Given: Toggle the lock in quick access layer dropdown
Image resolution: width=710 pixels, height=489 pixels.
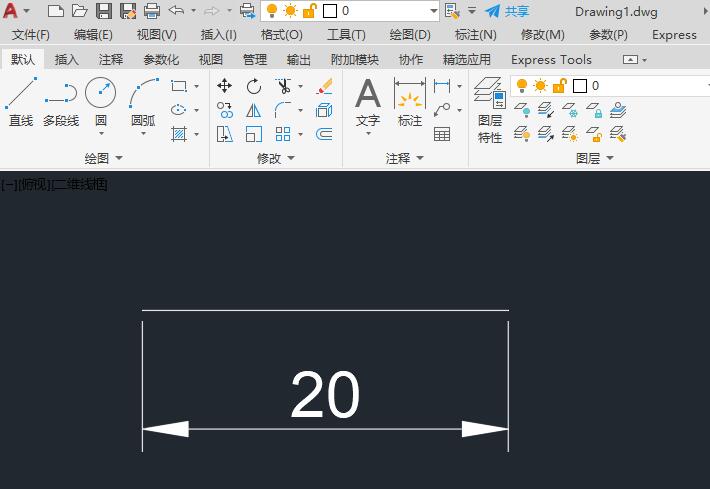Looking at the screenshot, I should pos(309,10).
